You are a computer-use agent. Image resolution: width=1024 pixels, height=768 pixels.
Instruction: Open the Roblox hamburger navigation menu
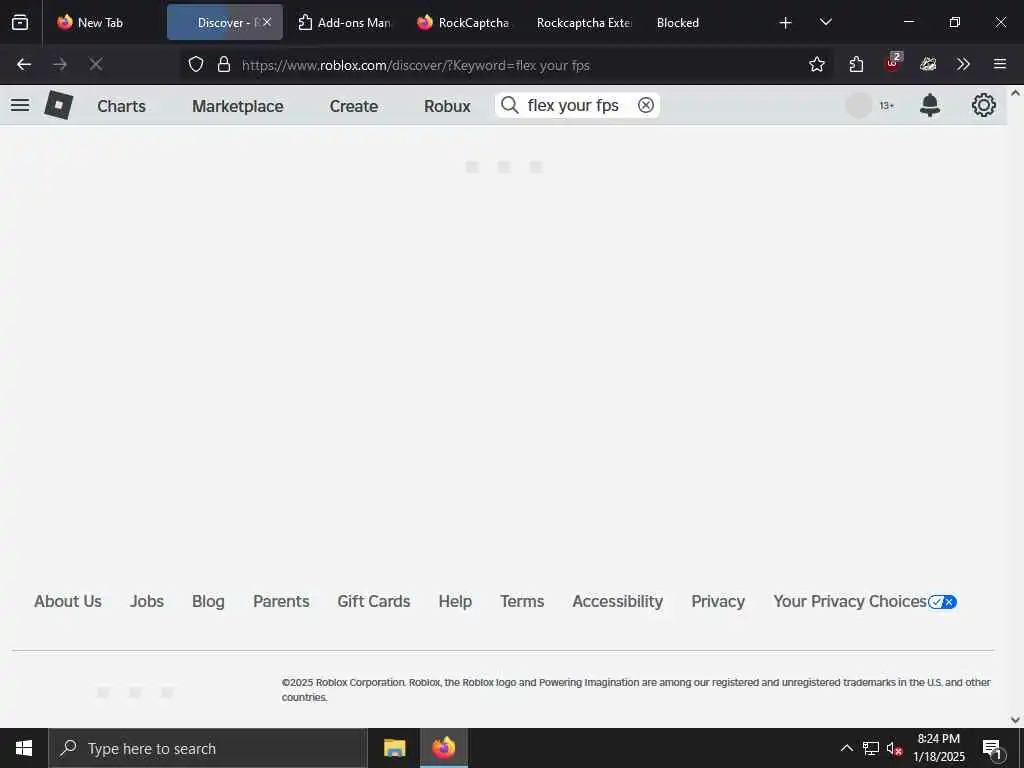pyautogui.click(x=20, y=105)
